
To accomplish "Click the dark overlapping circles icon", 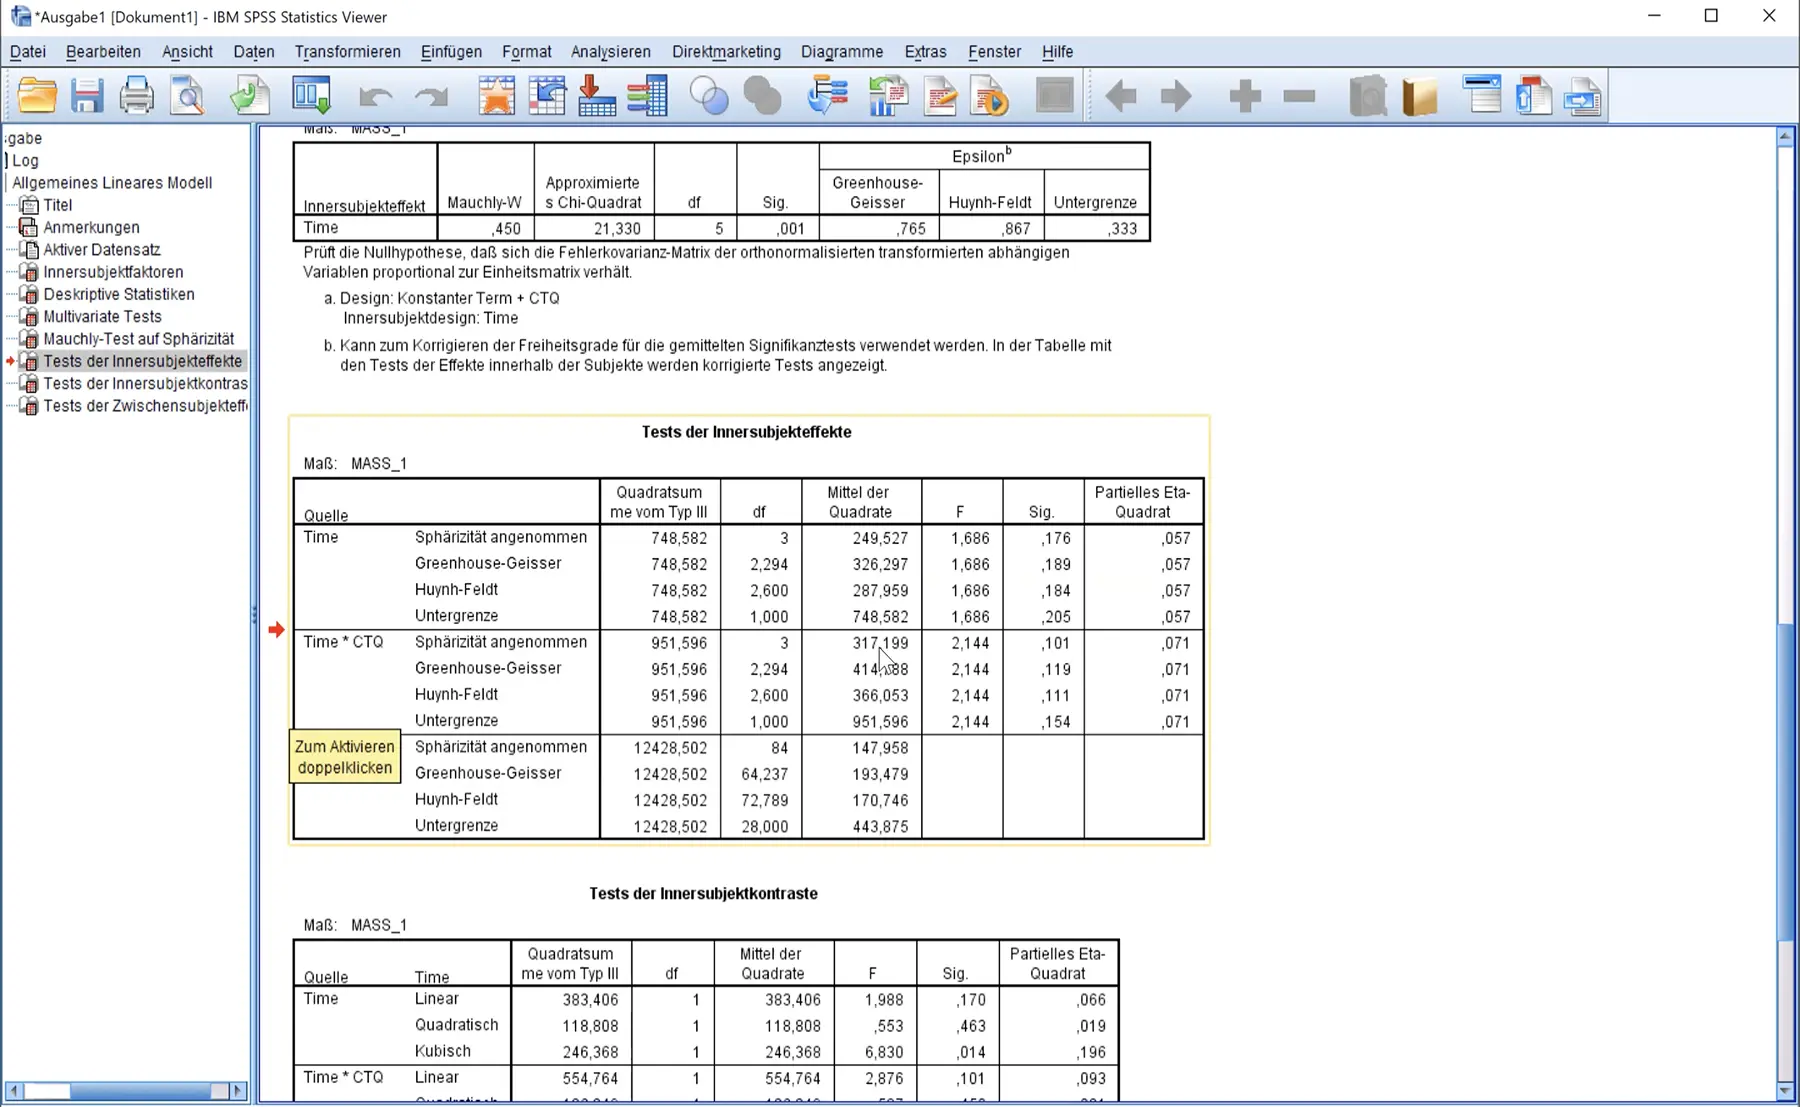I will pos(762,96).
